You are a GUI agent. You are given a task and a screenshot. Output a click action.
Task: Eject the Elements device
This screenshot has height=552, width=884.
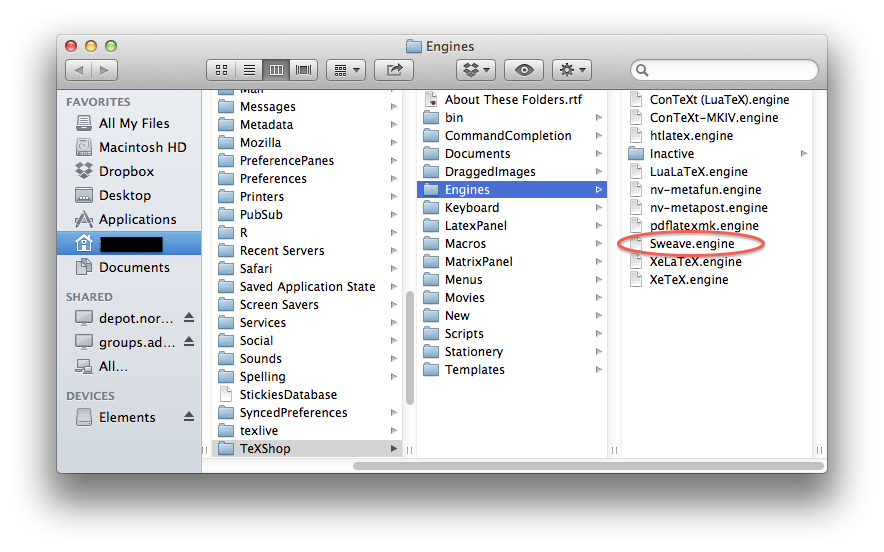(x=189, y=417)
